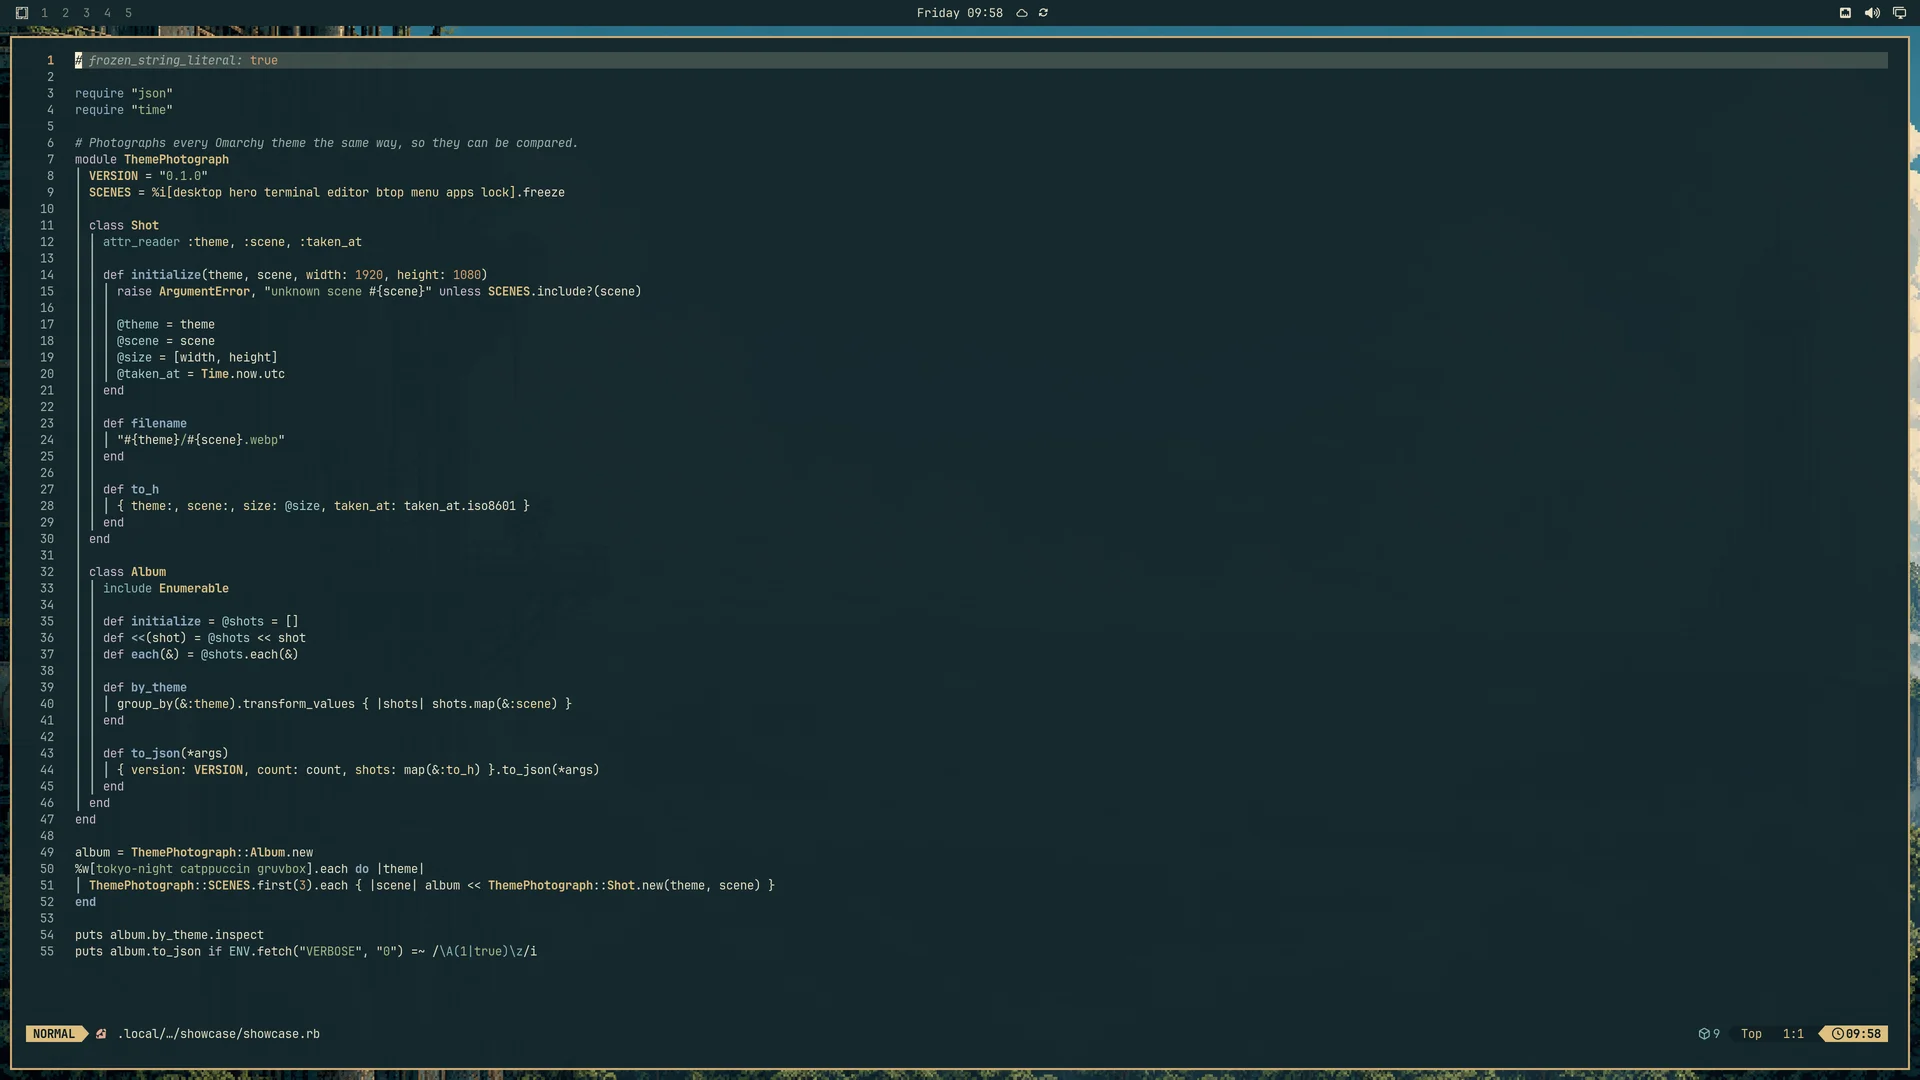
Task: Switch to workspace 5
Action: [128, 13]
